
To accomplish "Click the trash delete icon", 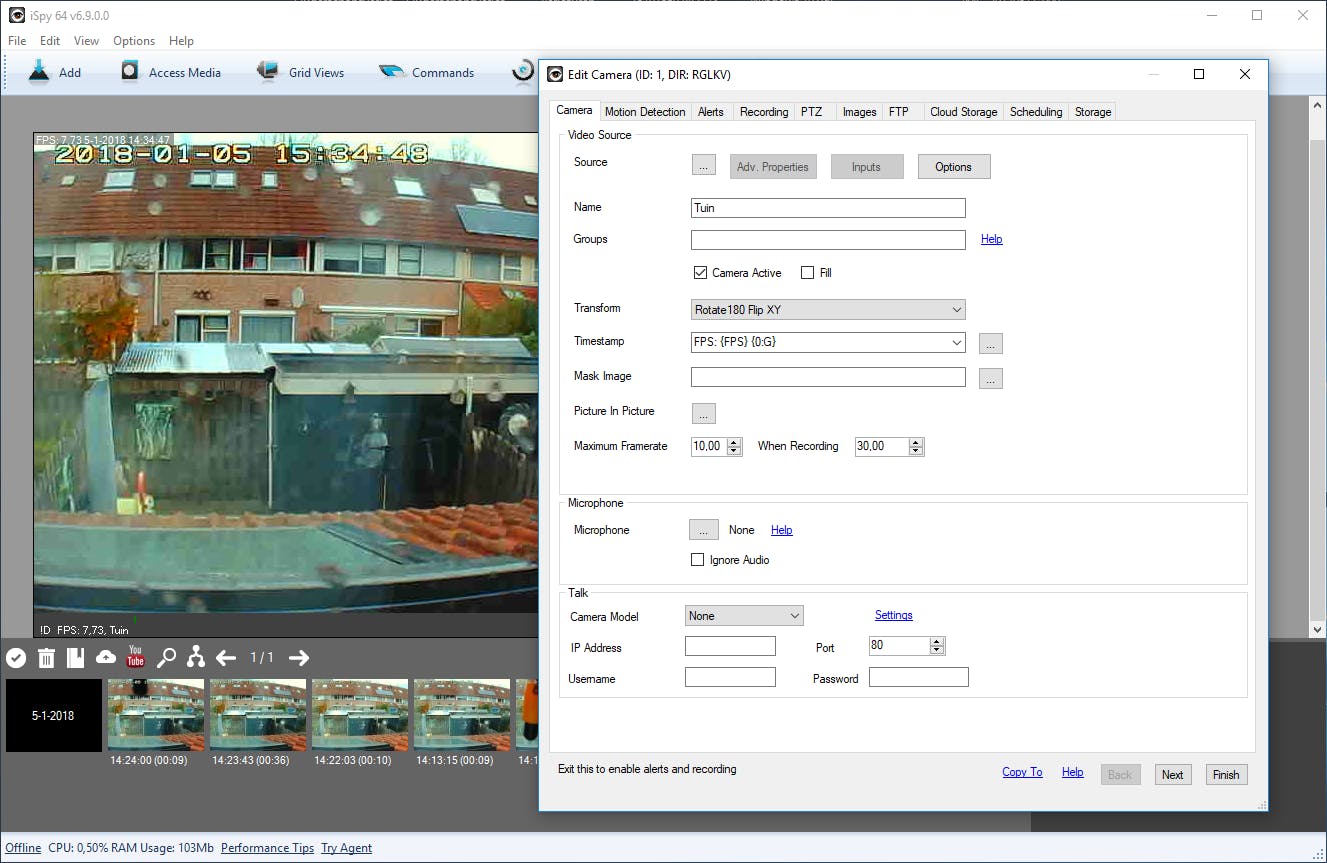I will tap(46, 657).
